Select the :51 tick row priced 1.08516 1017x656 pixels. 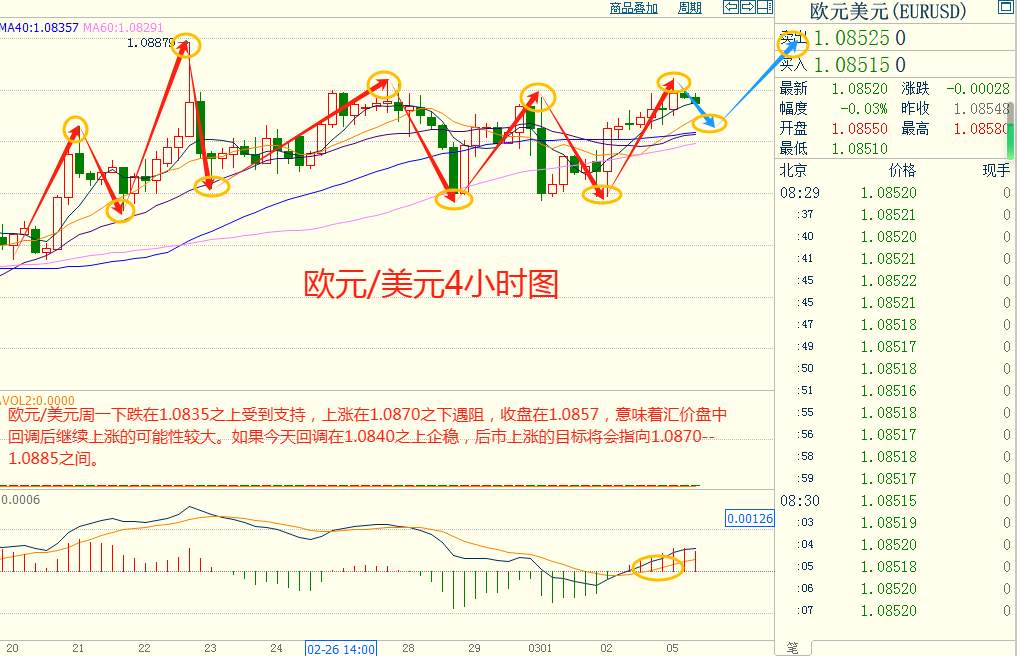pyautogui.click(x=895, y=391)
